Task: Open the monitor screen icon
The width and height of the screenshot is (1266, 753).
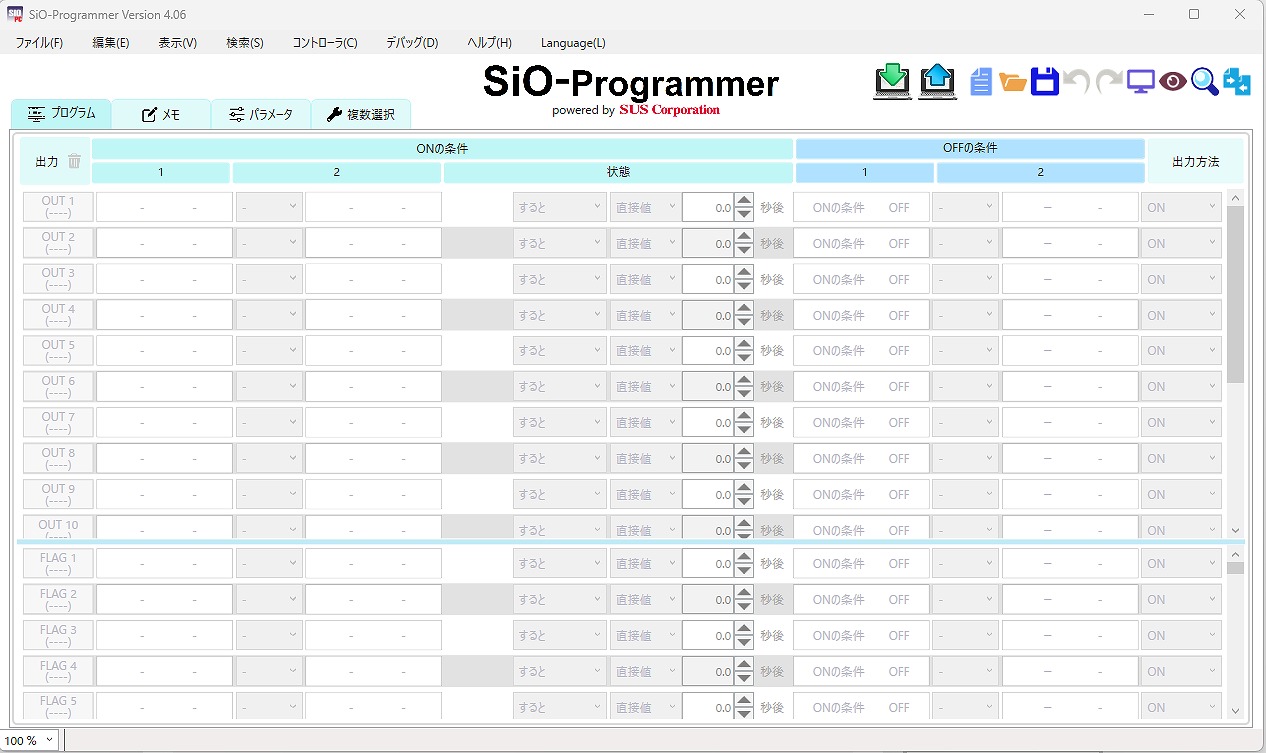Action: (x=1140, y=80)
